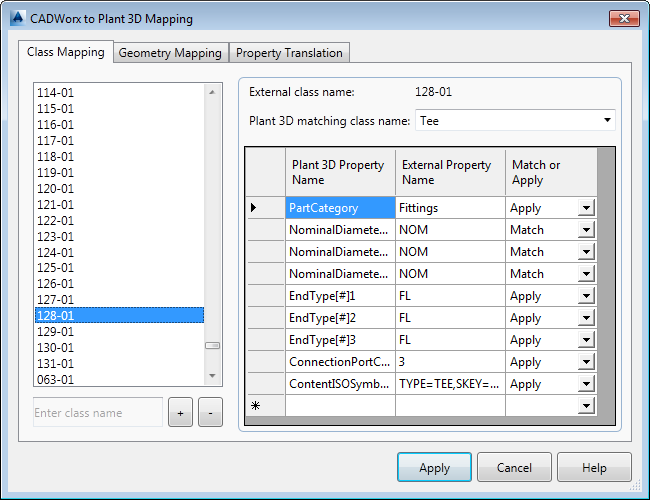Screen dimensions: 650x500
Task: Click the ConnectionPortC... property cell
Action: (340, 362)
